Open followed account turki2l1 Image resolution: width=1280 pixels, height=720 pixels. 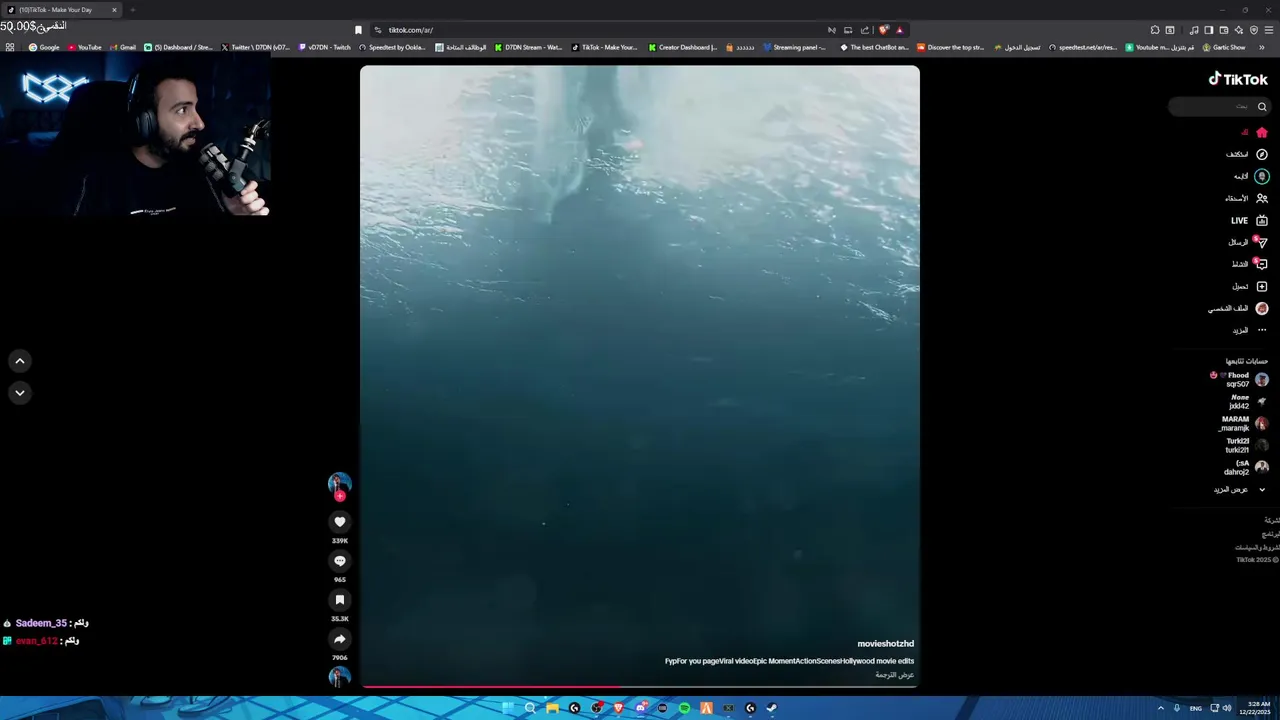click(x=1247, y=446)
